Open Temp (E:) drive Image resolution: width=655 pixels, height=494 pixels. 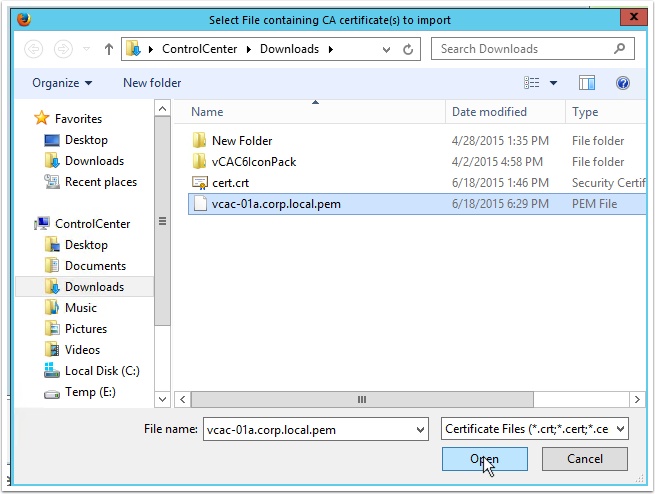click(90, 392)
